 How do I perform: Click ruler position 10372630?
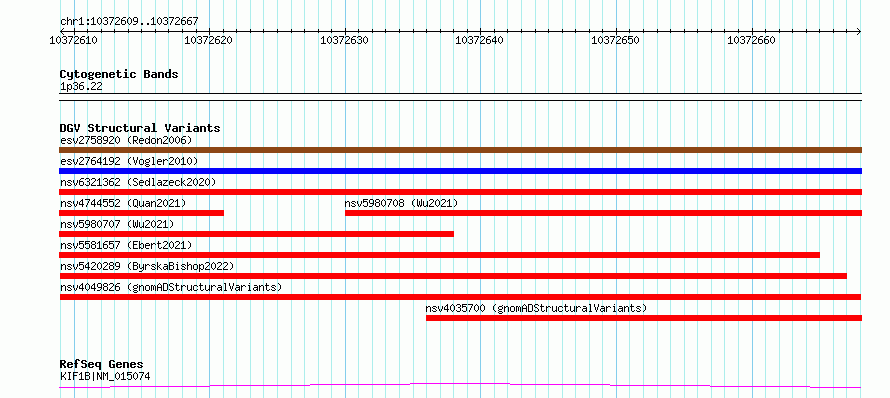tap(345, 40)
